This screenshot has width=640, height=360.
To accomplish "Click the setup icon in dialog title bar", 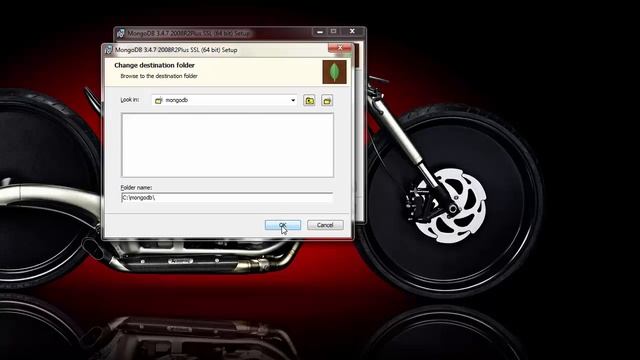I will 109,50.
